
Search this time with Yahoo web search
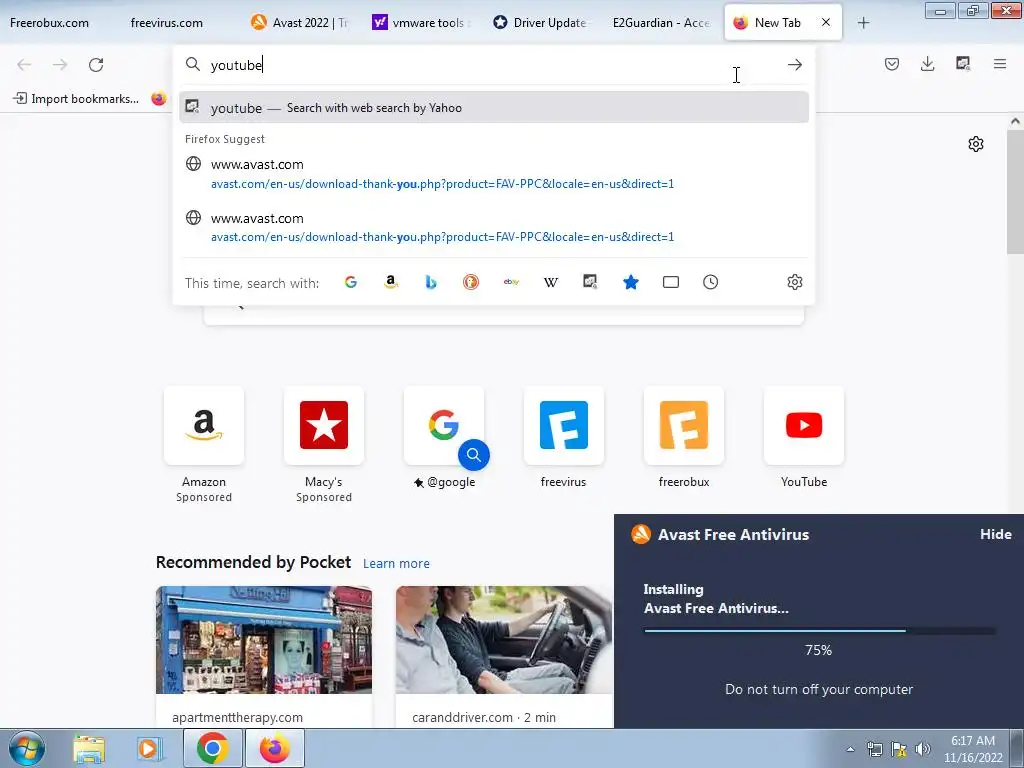pyautogui.click(x=590, y=282)
